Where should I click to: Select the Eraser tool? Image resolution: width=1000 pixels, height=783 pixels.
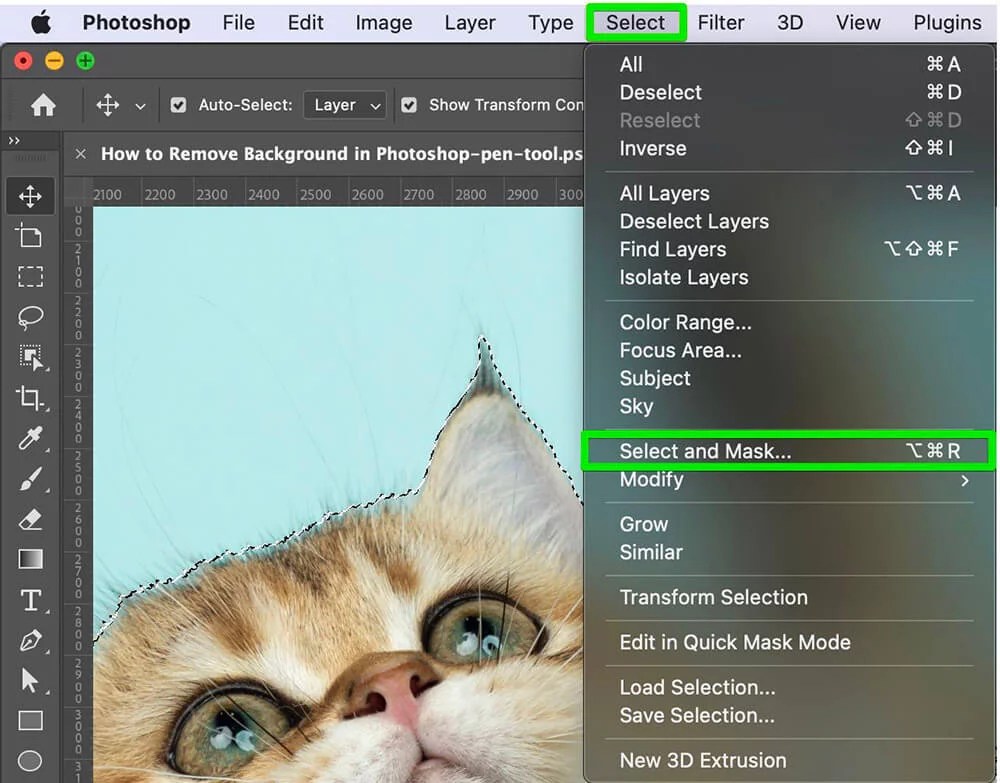pos(30,518)
